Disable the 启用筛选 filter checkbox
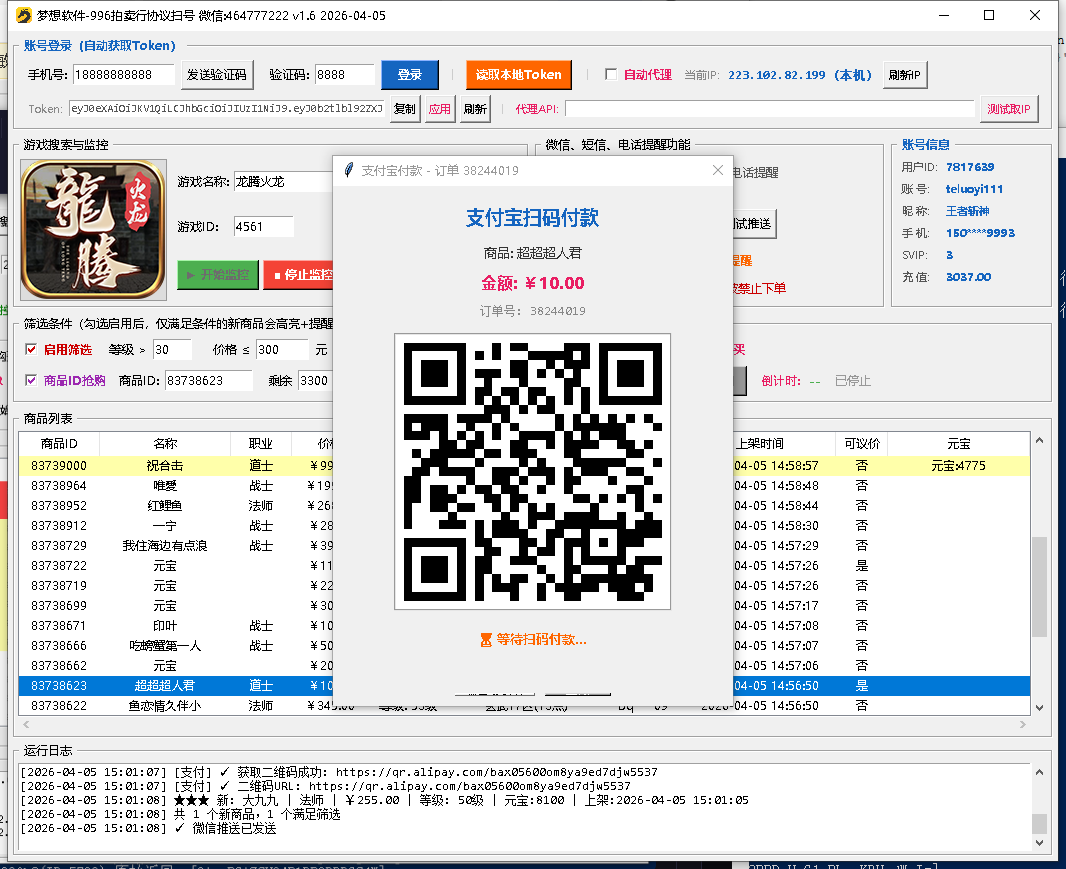Viewport: 1066px width, 869px height. click(31, 349)
